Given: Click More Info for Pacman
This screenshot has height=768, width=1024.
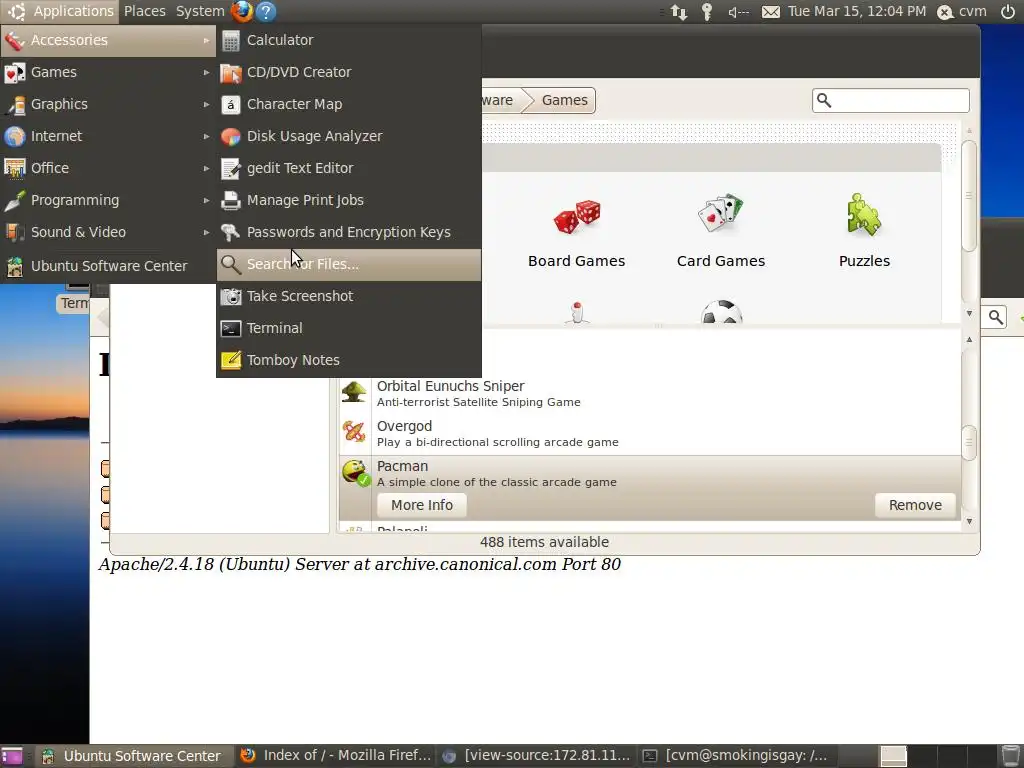Looking at the screenshot, I should [x=422, y=505].
